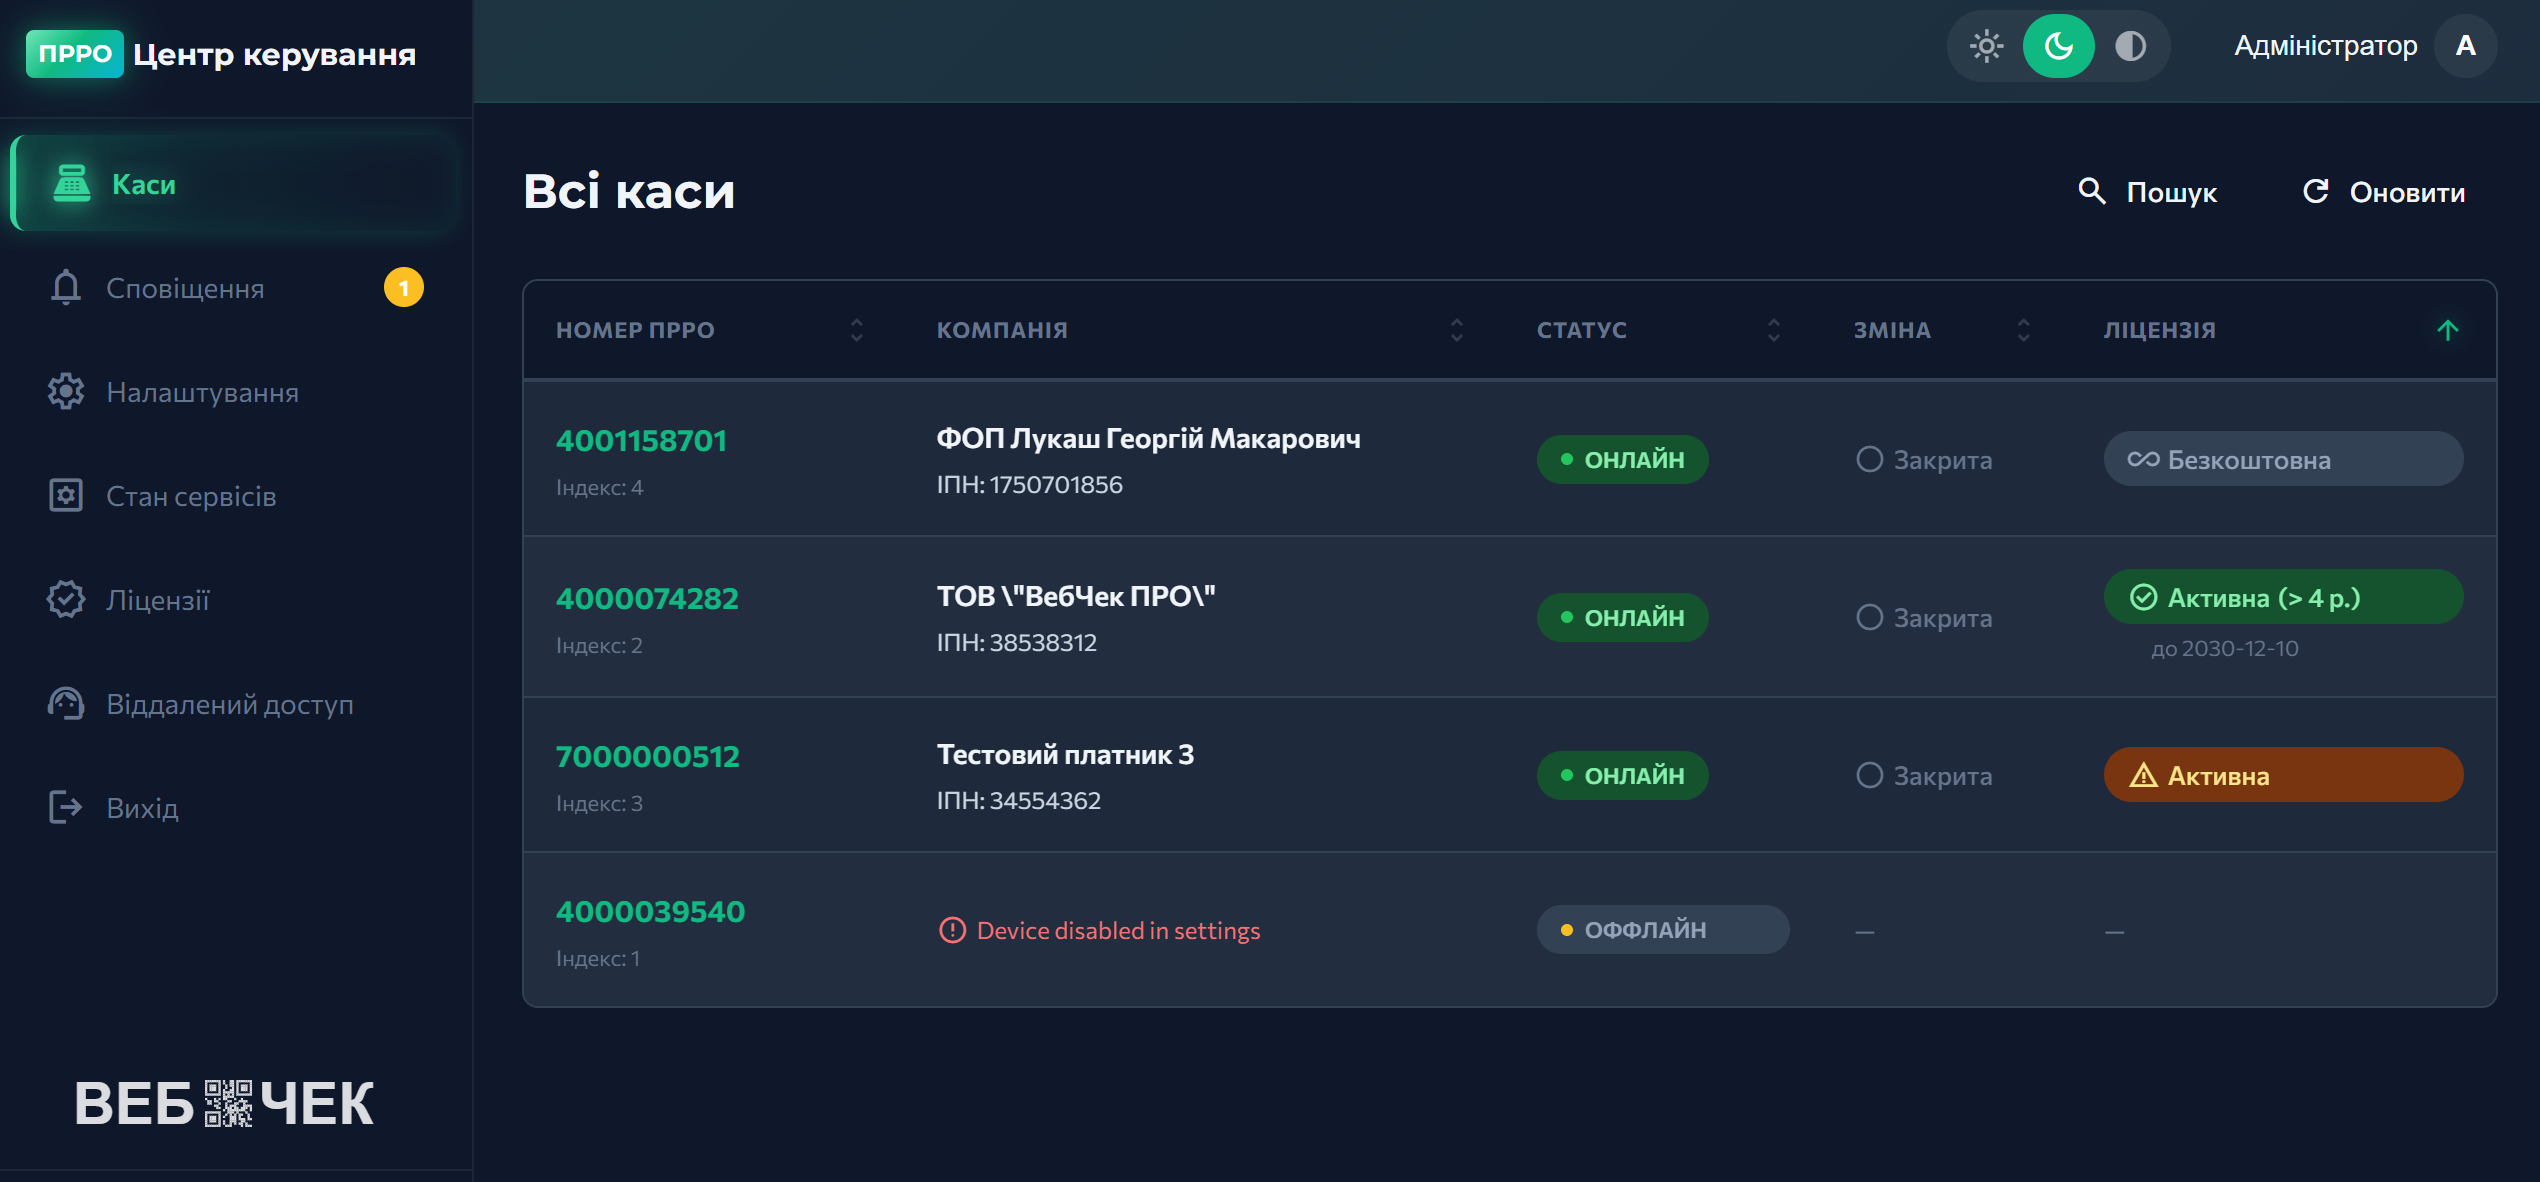Open the Пошук search button
2540x1182 pixels.
click(x=2148, y=191)
